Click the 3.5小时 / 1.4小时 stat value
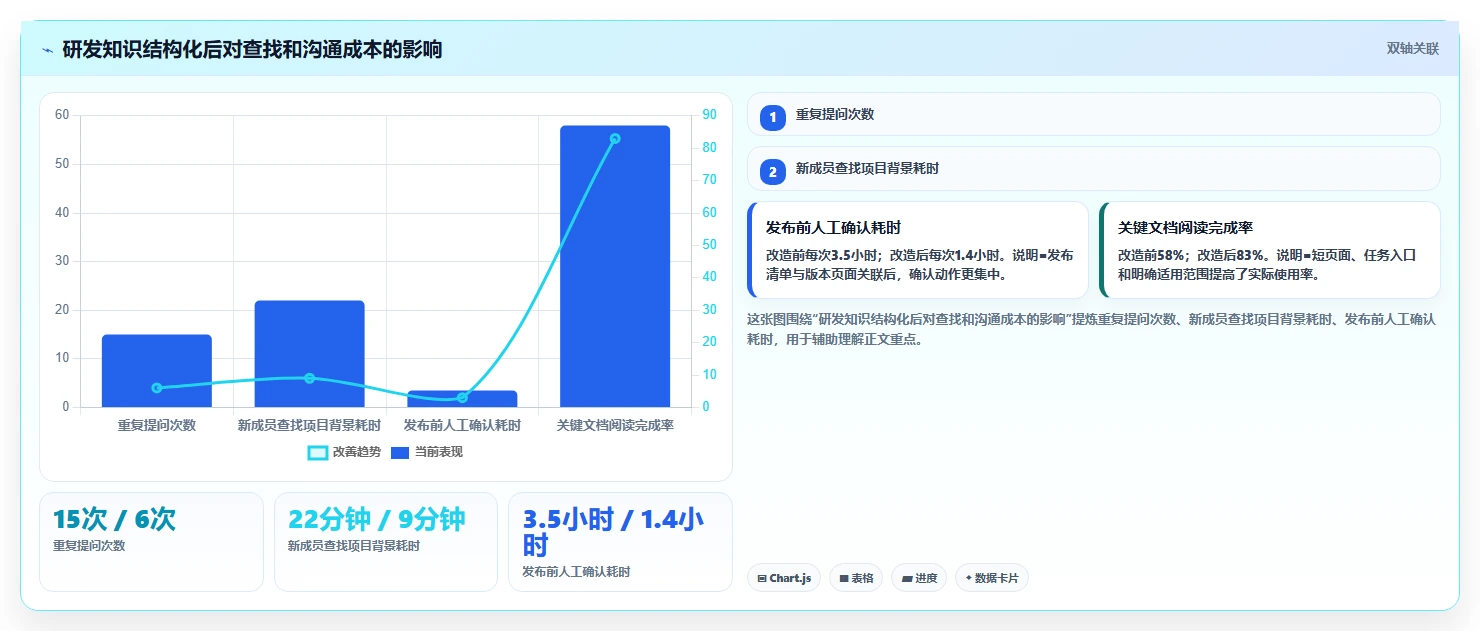This screenshot has width=1480, height=631. click(613, 532)
